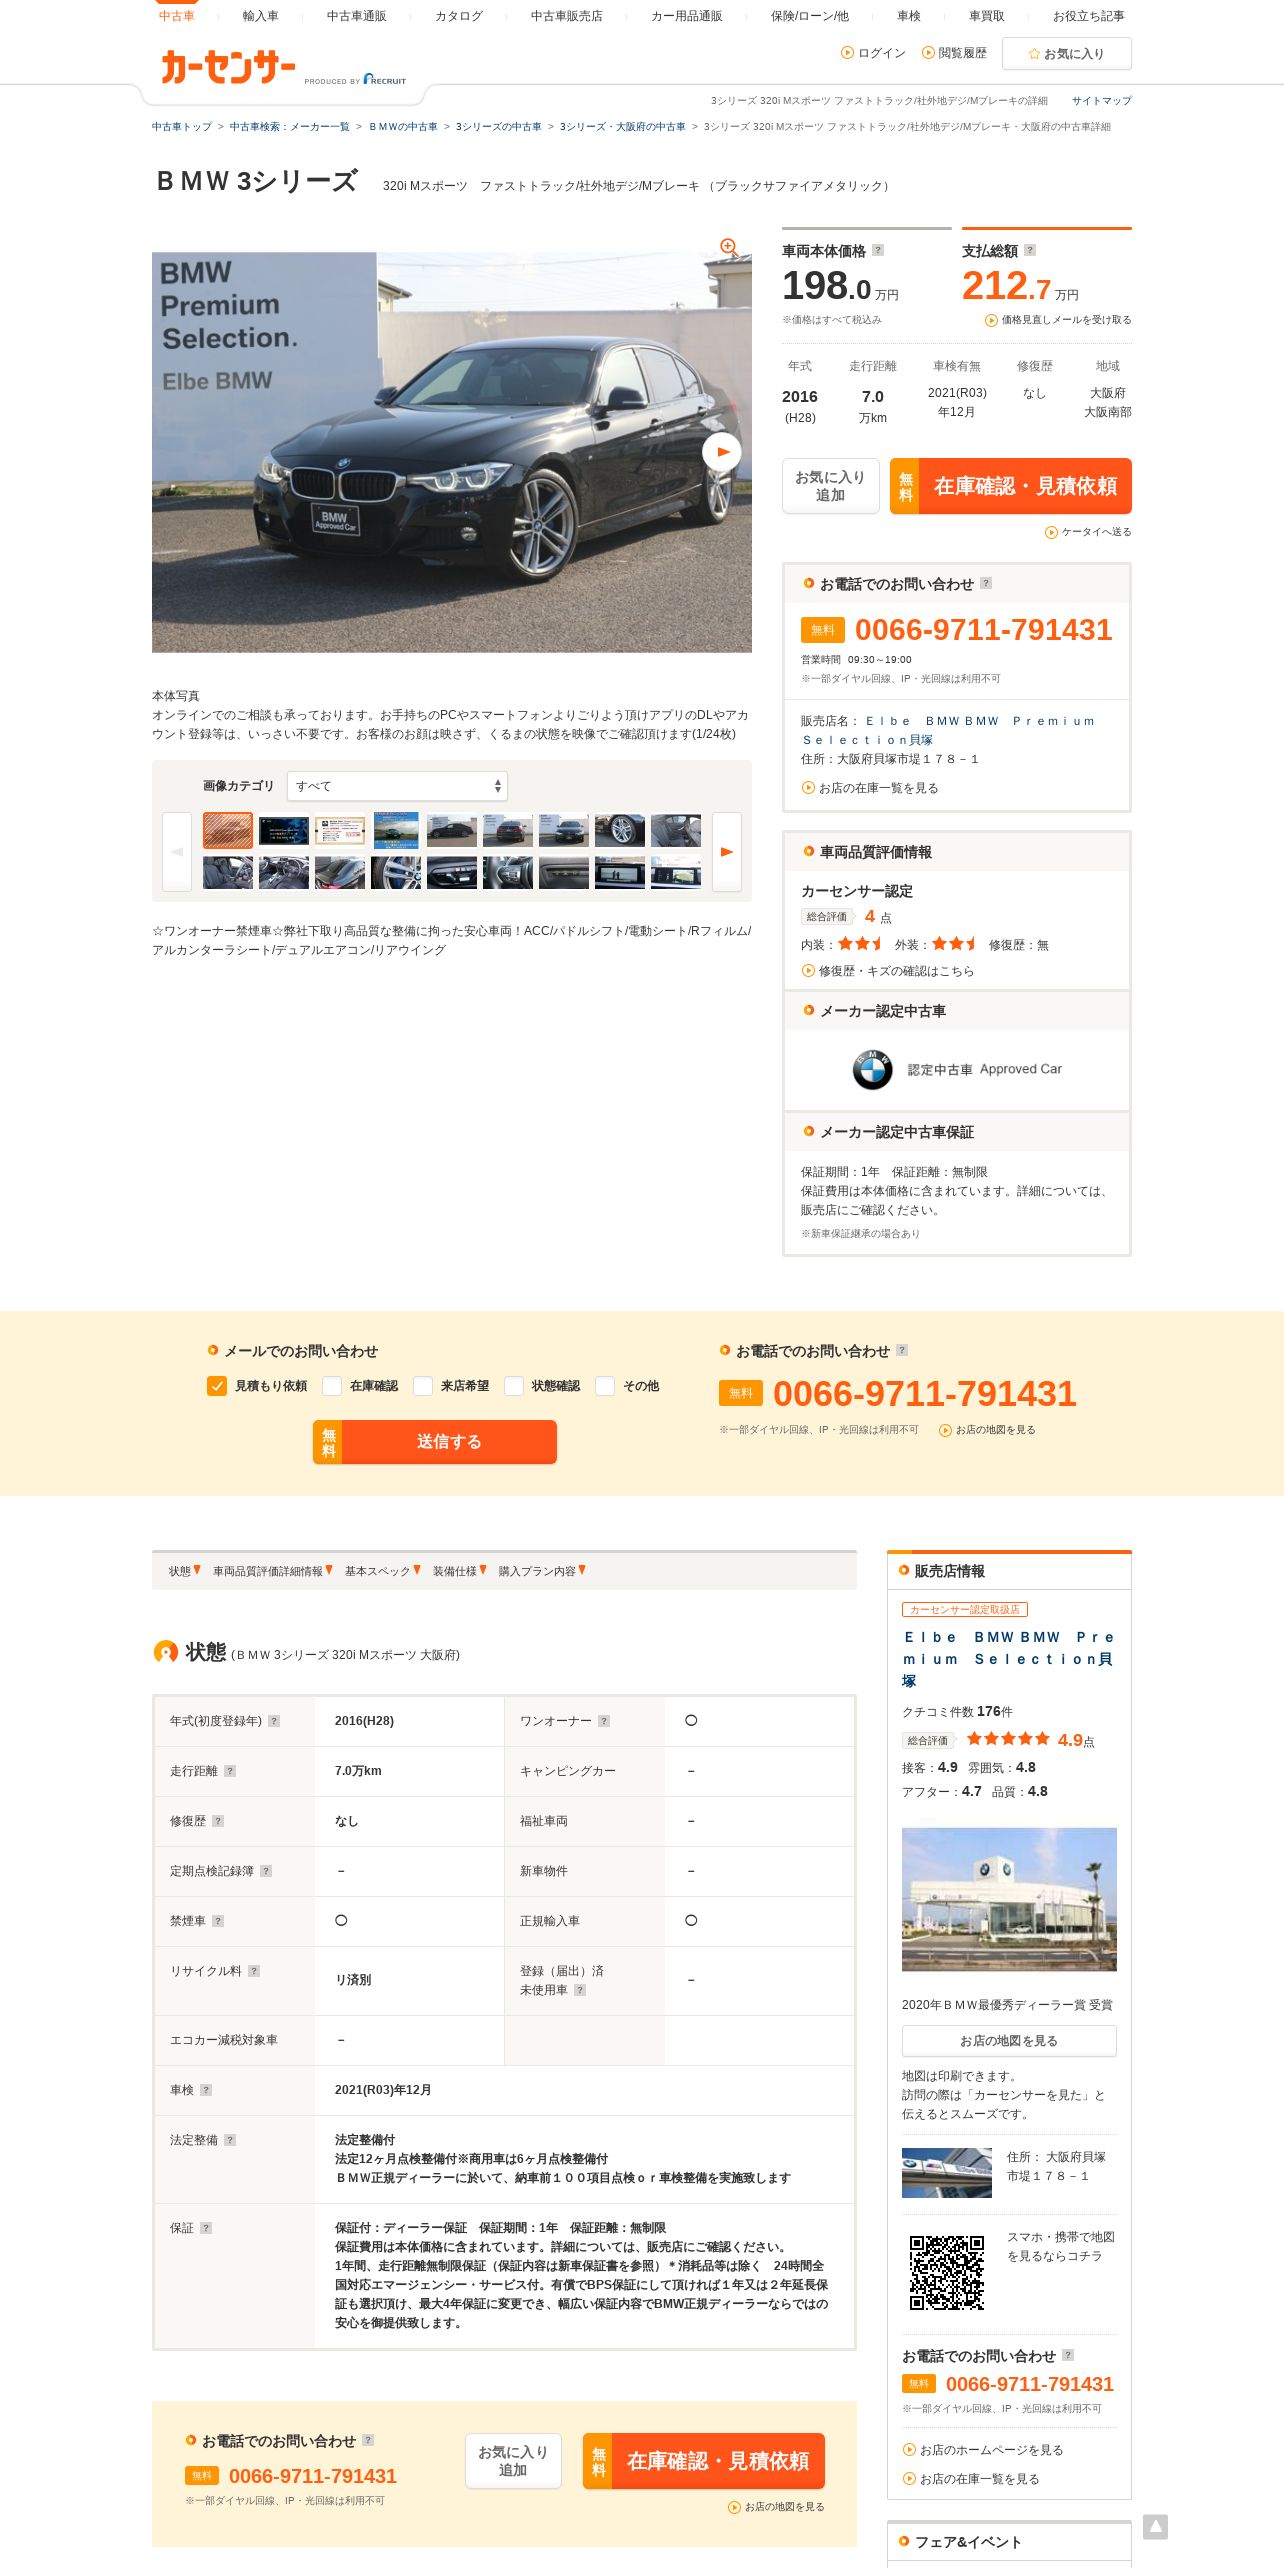
Task: Open 輸入車 tab in top navigation
Action: coord(261,16)
